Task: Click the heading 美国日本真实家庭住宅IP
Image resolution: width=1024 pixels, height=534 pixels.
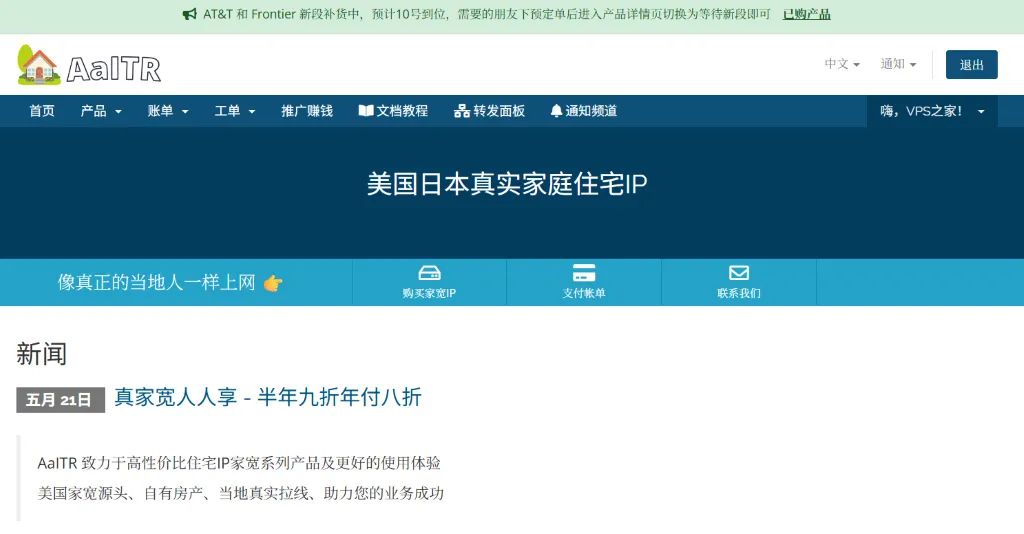Action: (507, 183)
